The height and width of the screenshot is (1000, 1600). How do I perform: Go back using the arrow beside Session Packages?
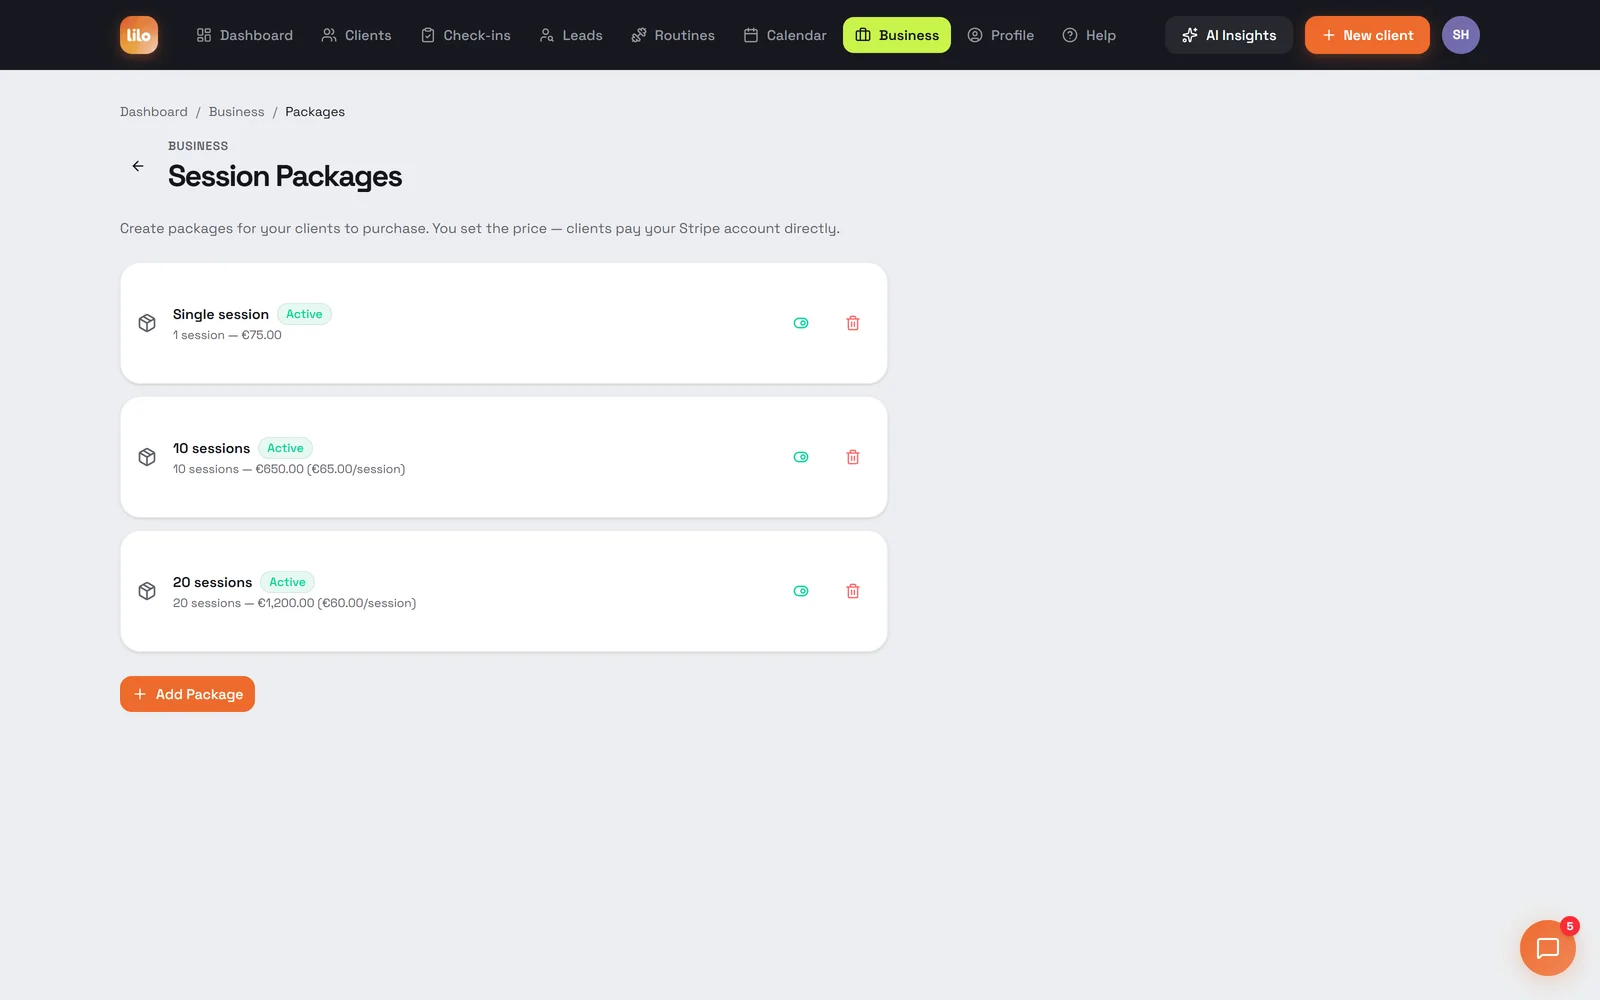(138, 166)
